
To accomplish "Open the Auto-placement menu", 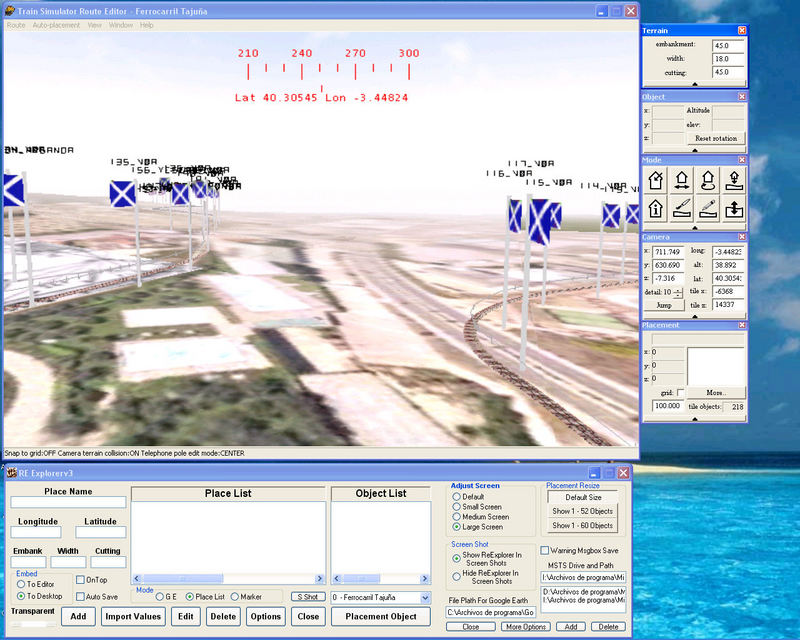I will pos(56,25).
